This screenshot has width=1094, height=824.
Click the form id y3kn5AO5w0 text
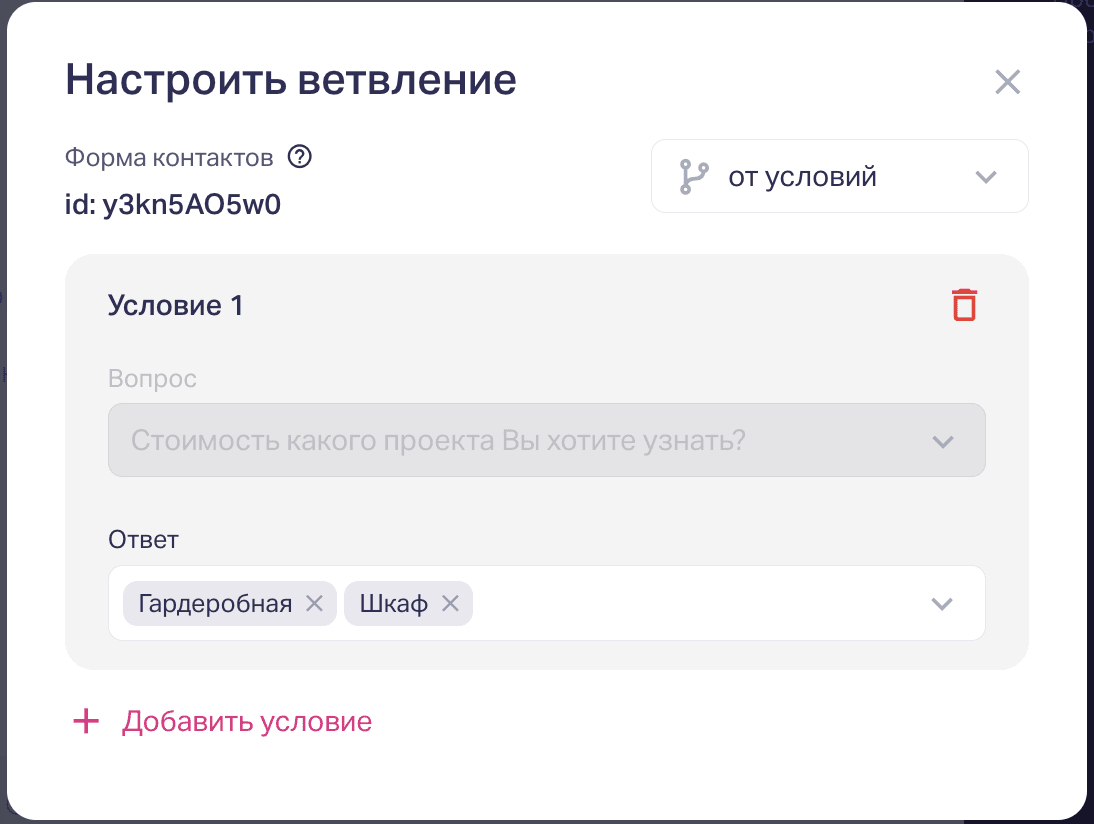click(173, 204)
